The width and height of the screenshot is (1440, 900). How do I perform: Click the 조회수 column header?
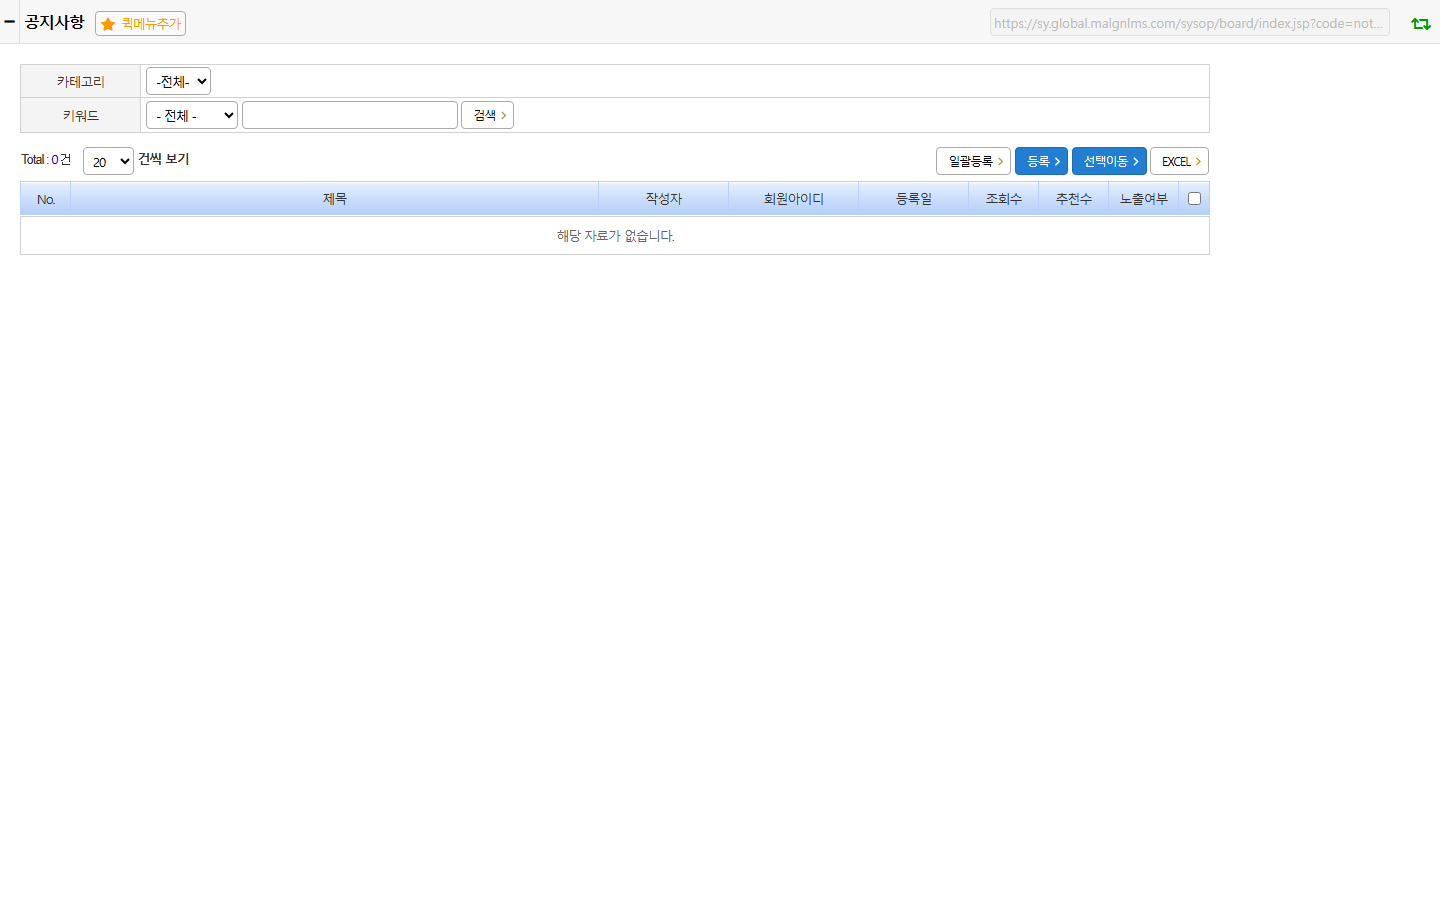tap(1004, 199)
